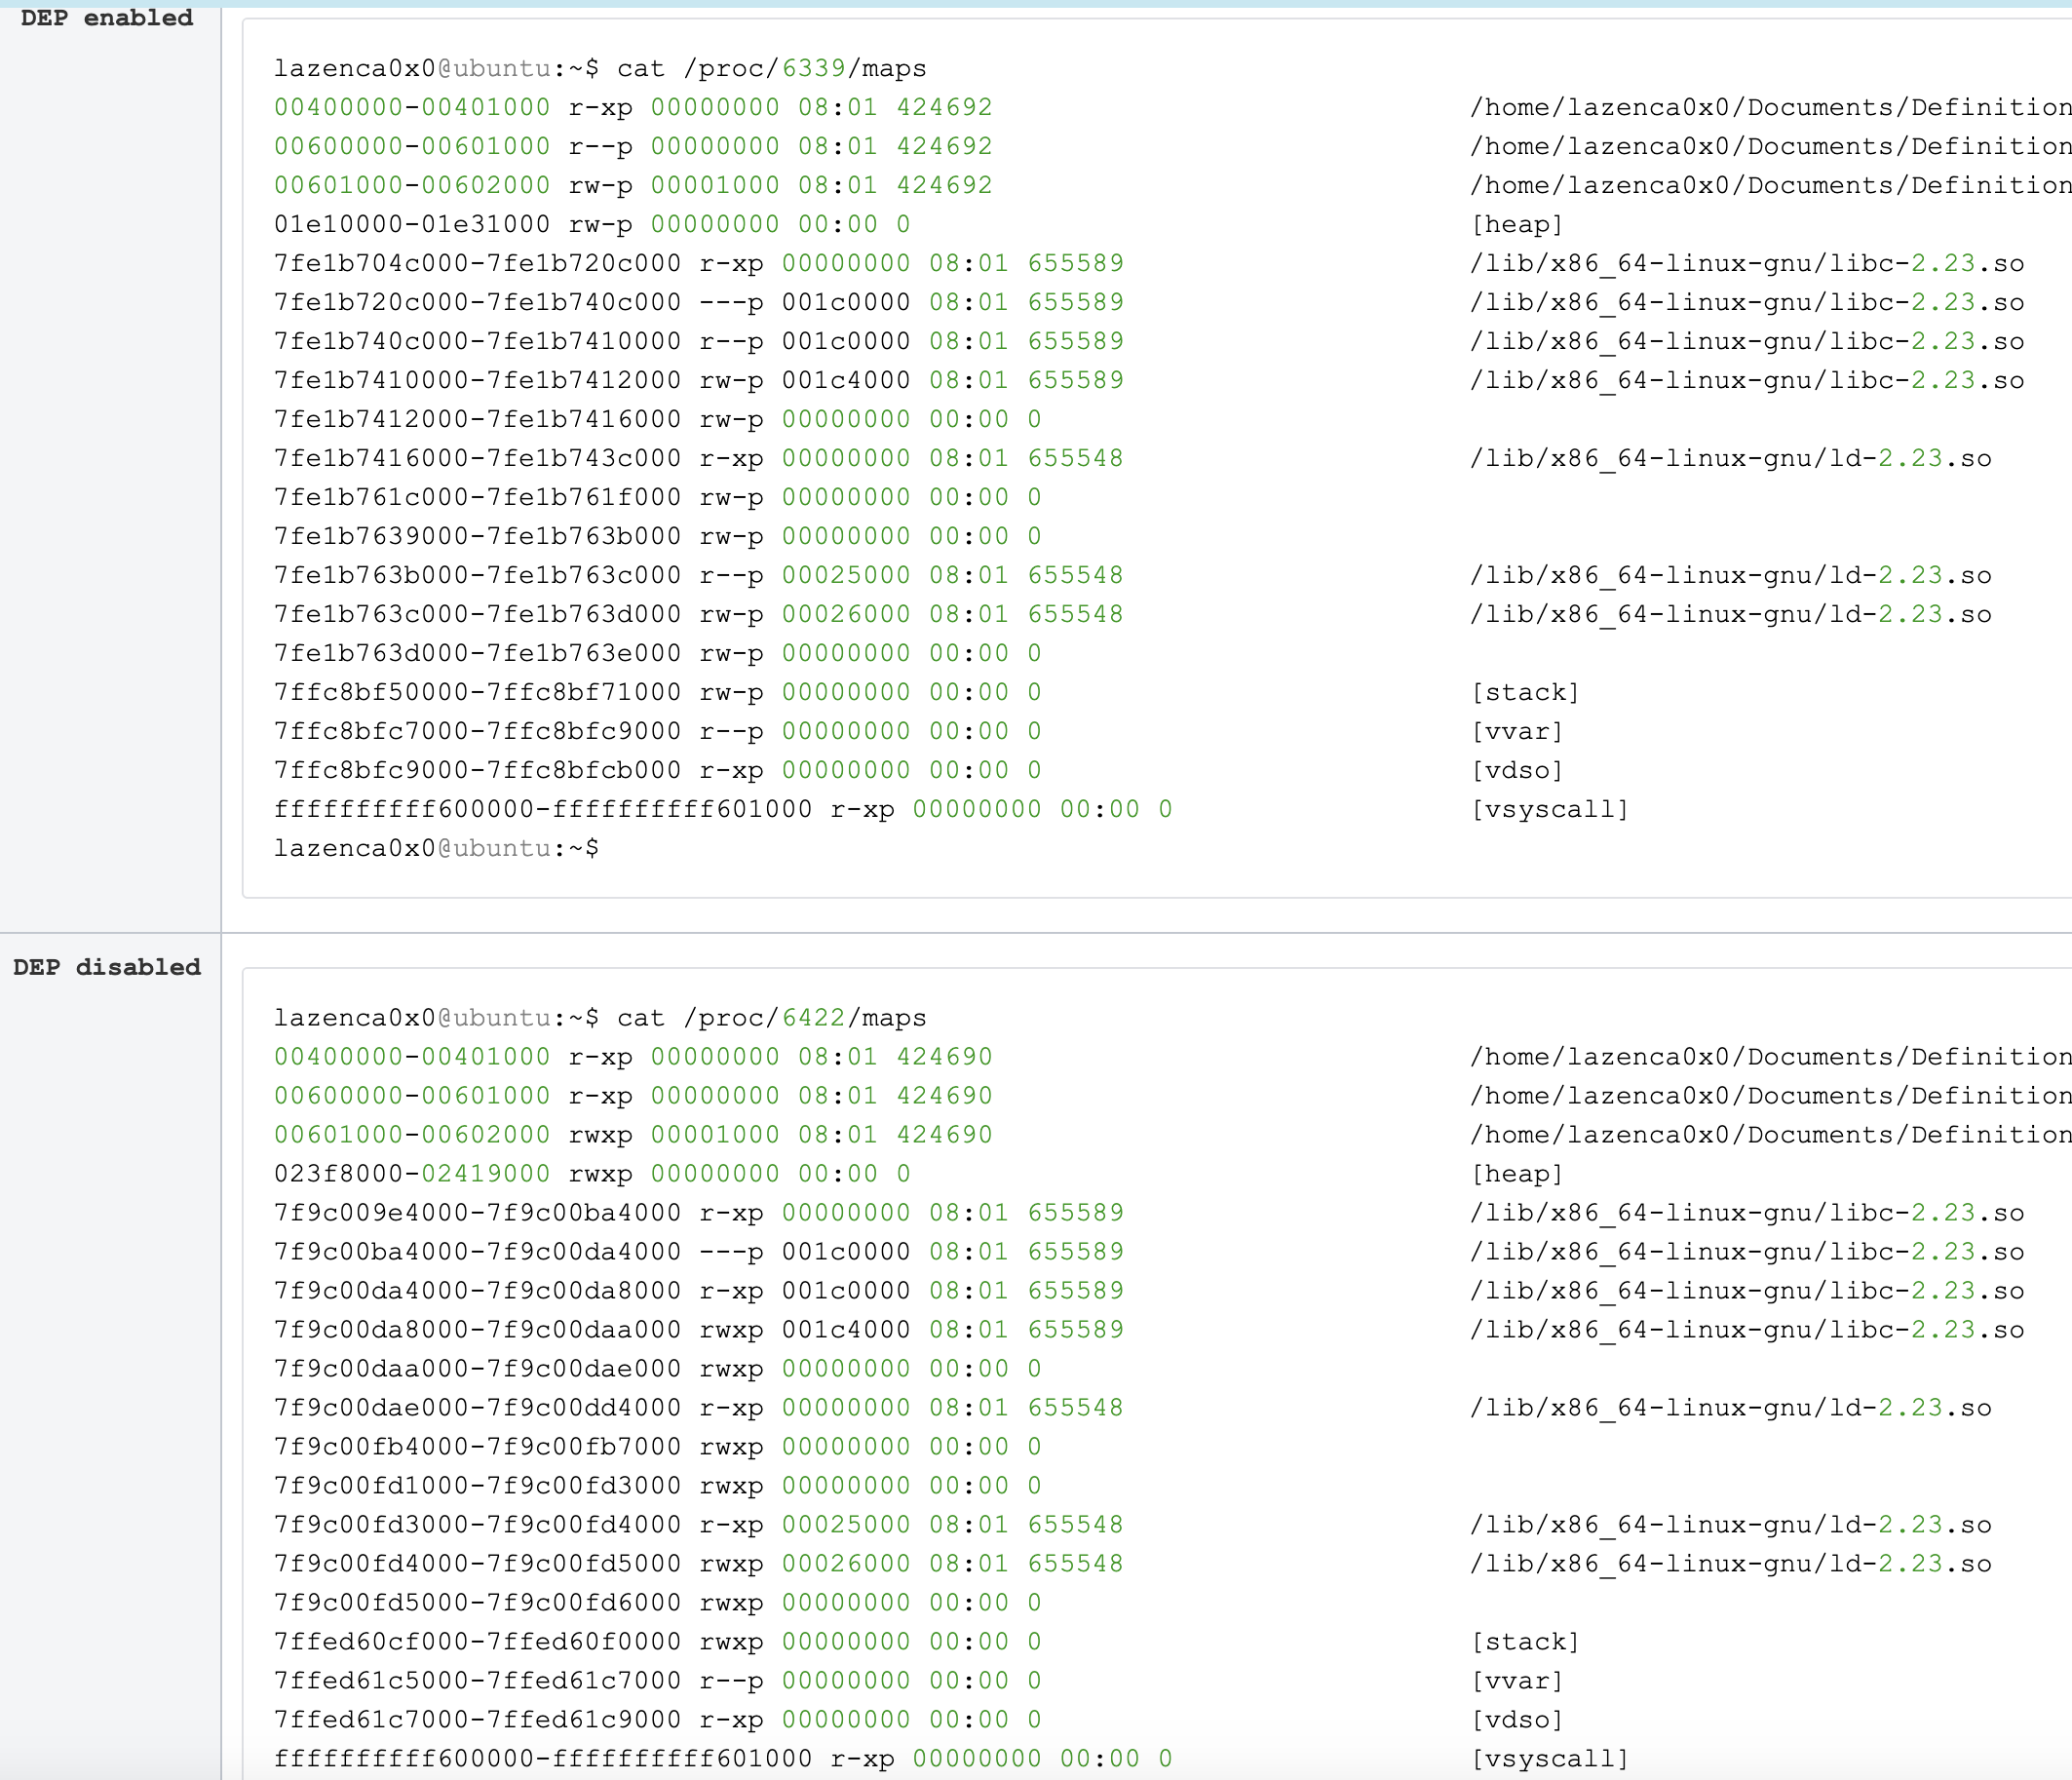Click the 'cat /proc/6422/maps' command line

point(771,1017)
